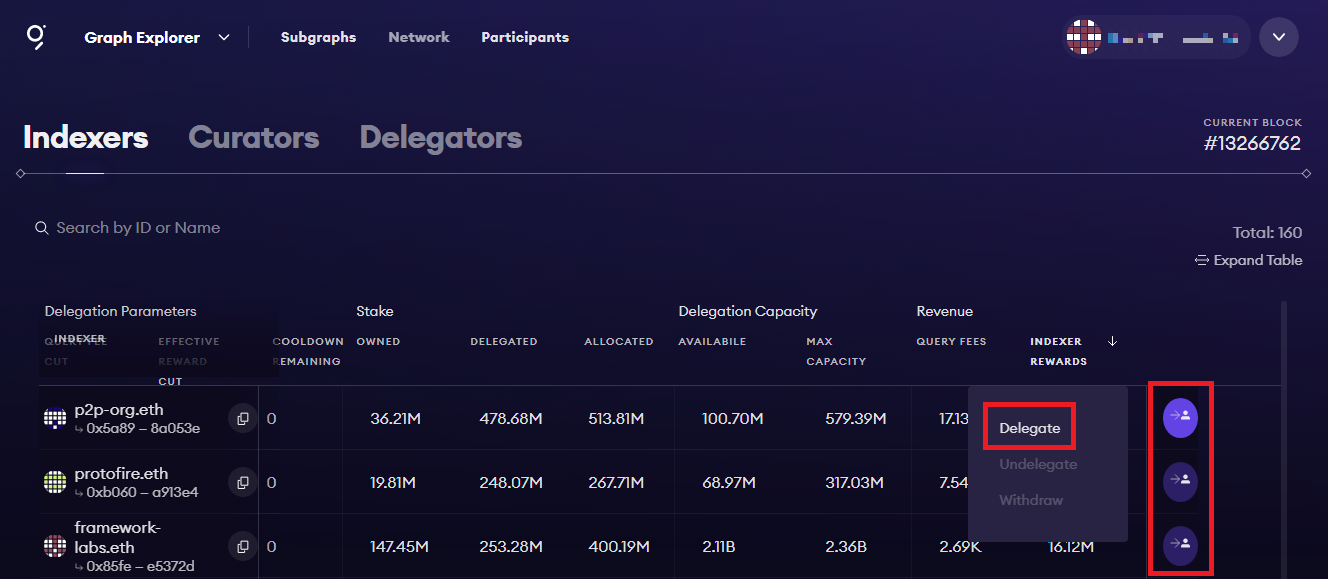Select Delegate from the context menu
The image size is (1328, 579).
pyautogui.click(x=1029, y=428)
